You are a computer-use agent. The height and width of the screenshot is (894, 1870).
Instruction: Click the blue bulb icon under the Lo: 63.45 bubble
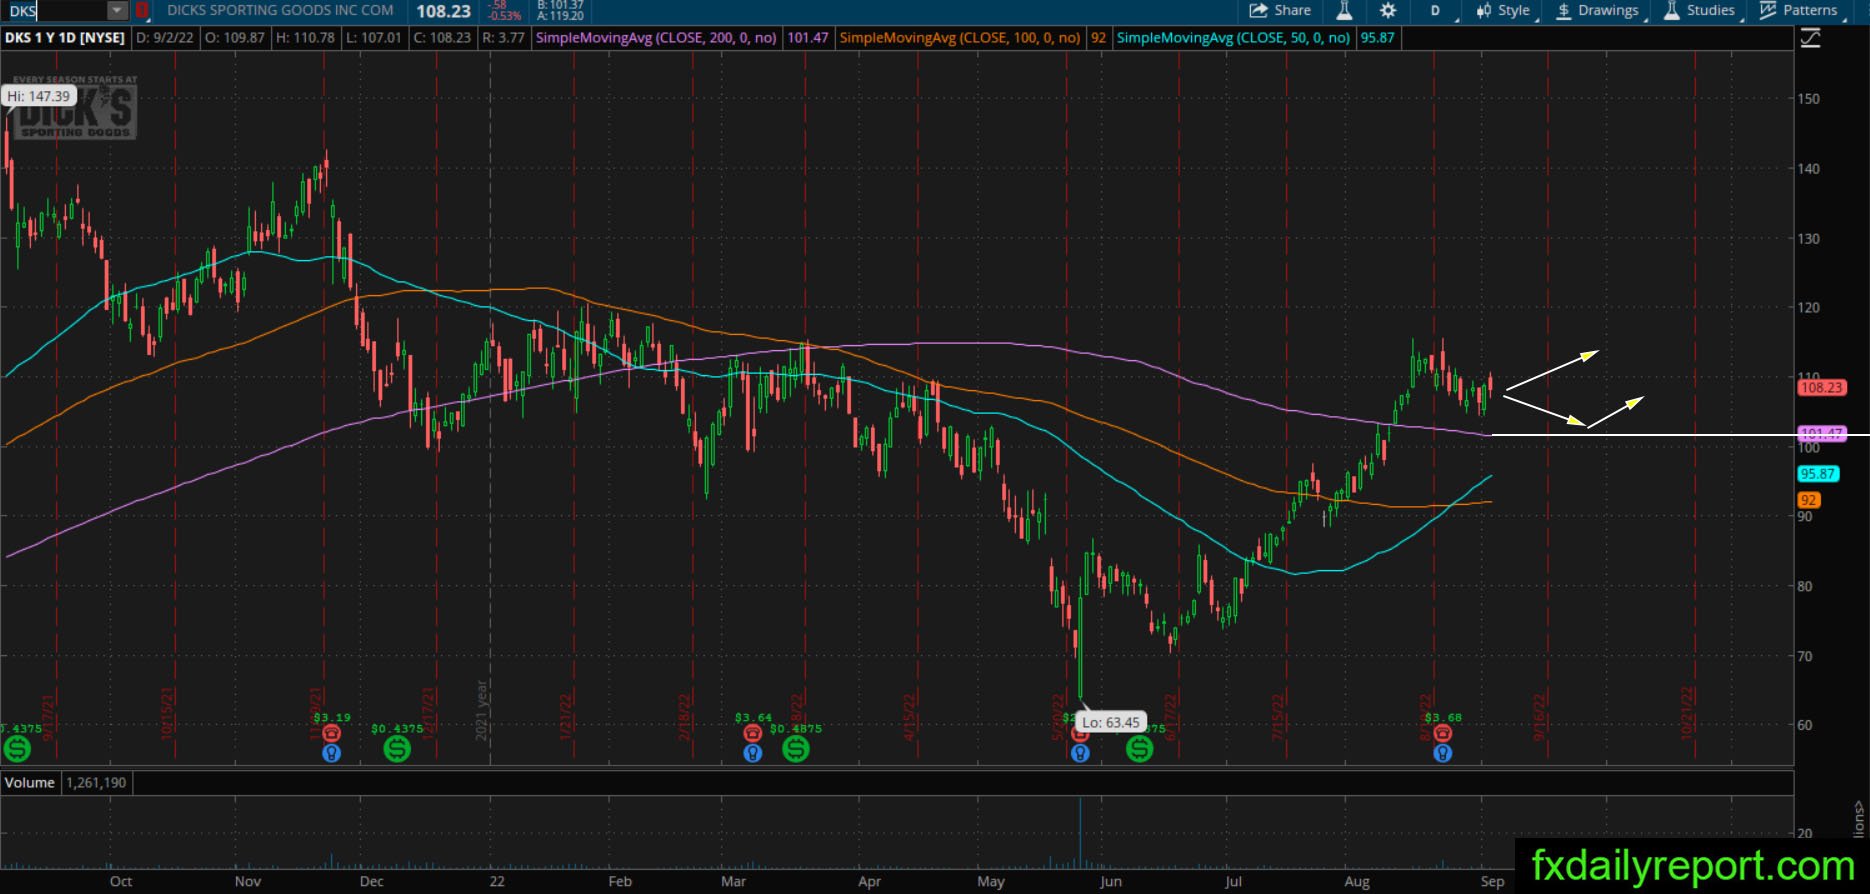[1080, 753]
